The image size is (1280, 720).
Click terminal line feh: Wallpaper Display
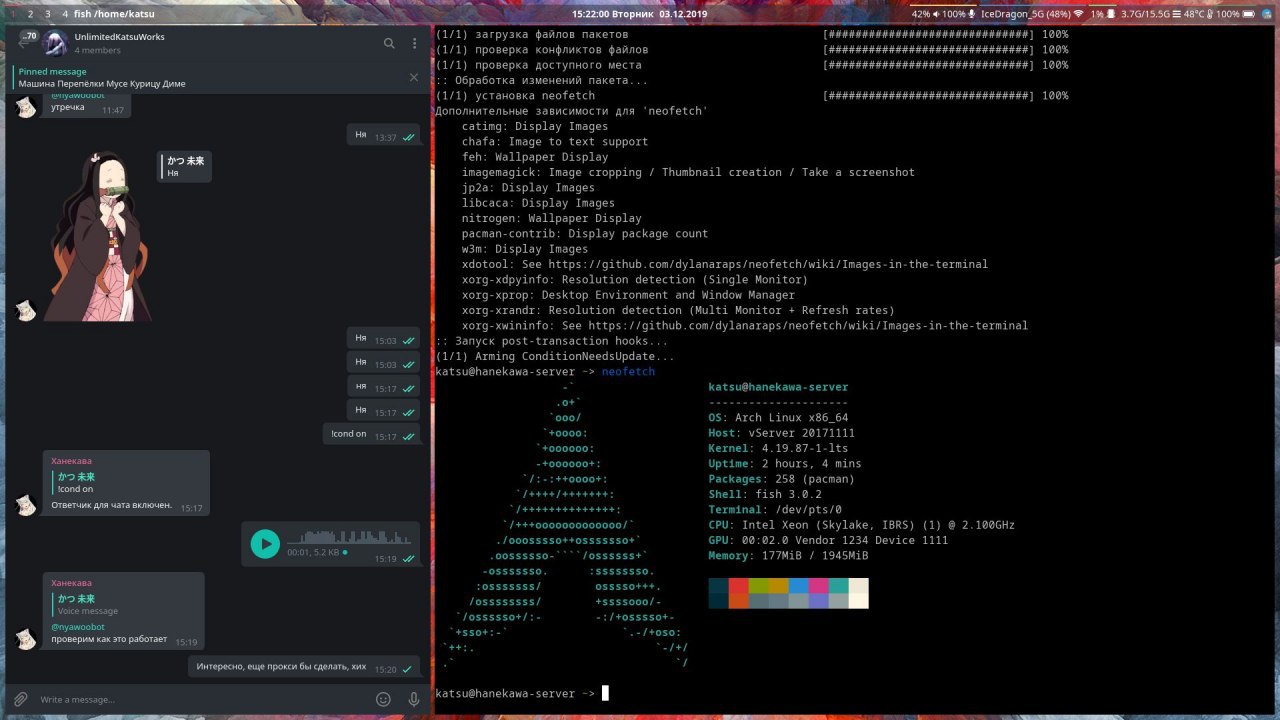535,157
